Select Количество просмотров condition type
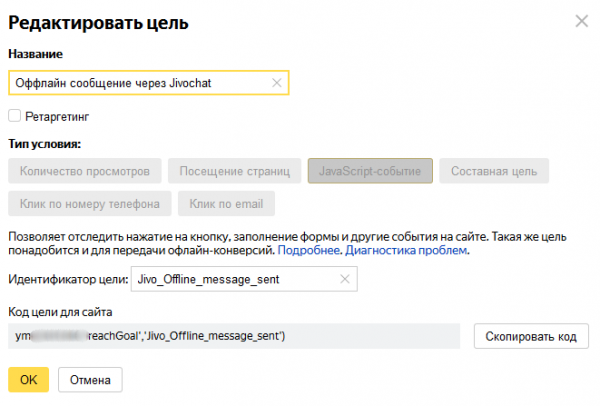The height and width of the screenshot is (406, 600). pos(85,171)
